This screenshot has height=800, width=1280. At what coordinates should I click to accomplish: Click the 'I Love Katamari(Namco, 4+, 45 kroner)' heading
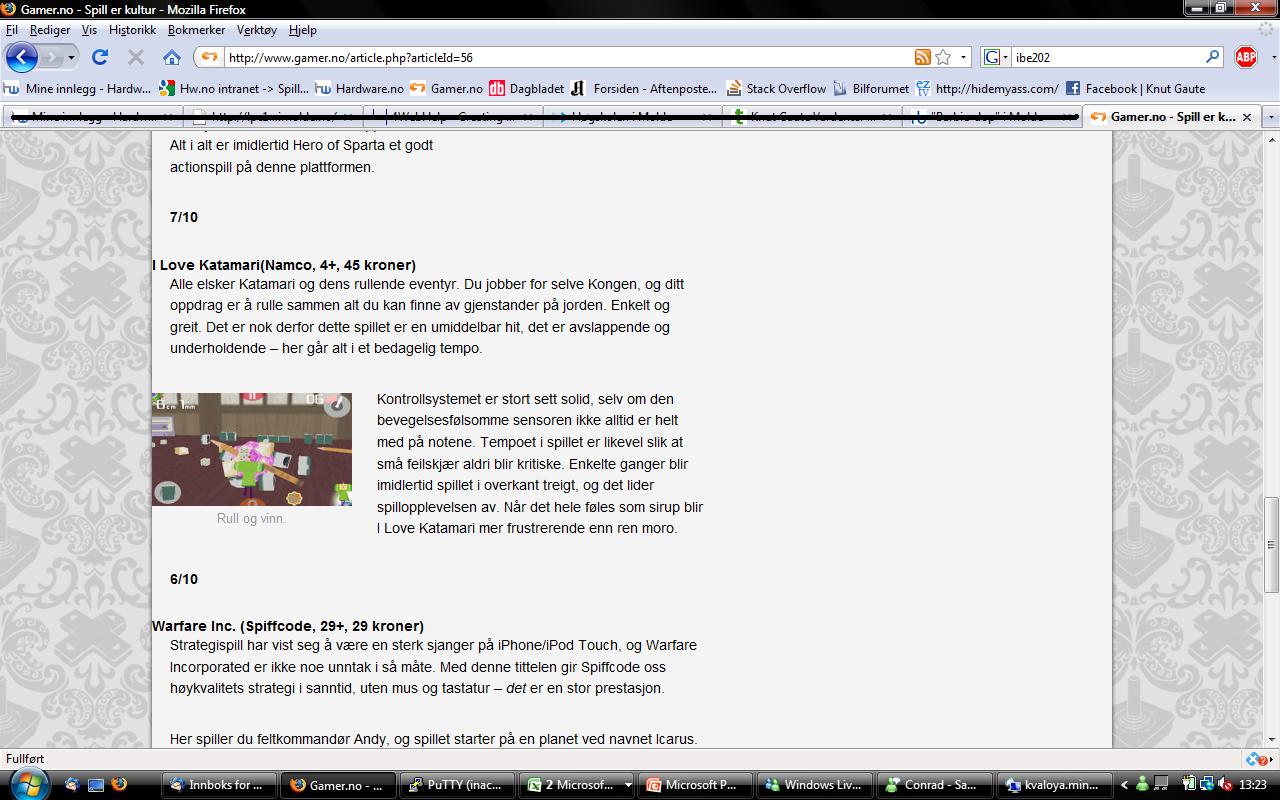284,265
